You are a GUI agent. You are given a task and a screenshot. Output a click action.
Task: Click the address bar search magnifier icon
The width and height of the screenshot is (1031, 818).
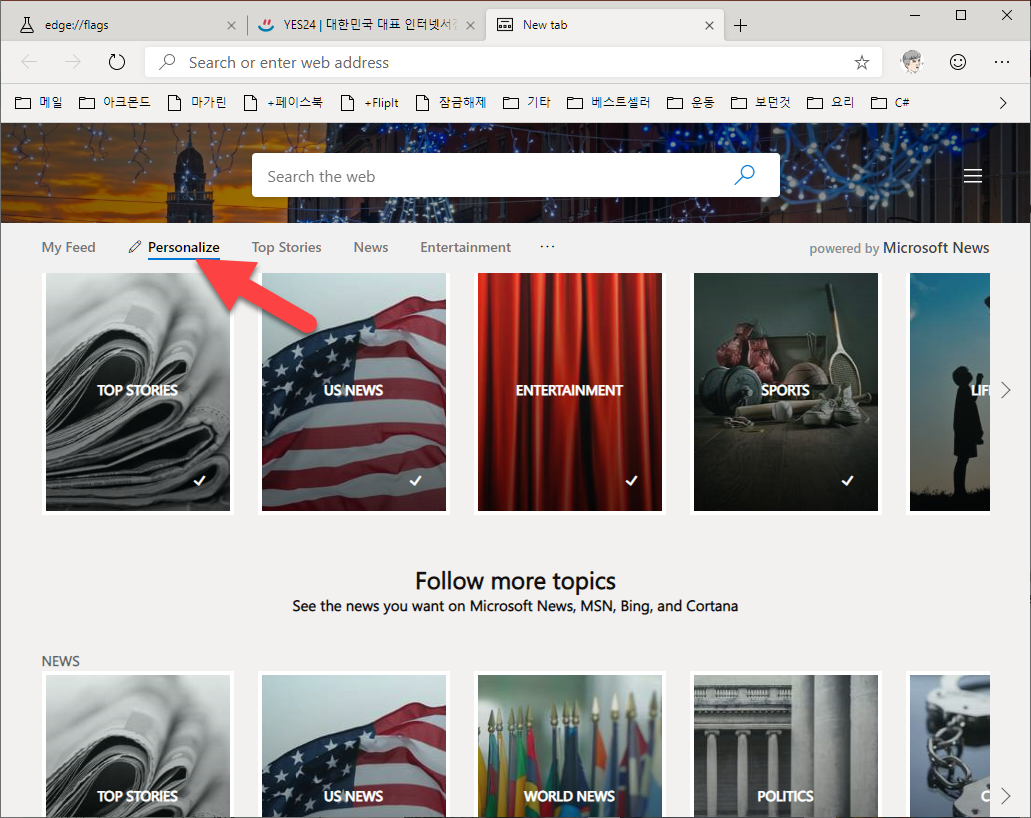point(168,62)
